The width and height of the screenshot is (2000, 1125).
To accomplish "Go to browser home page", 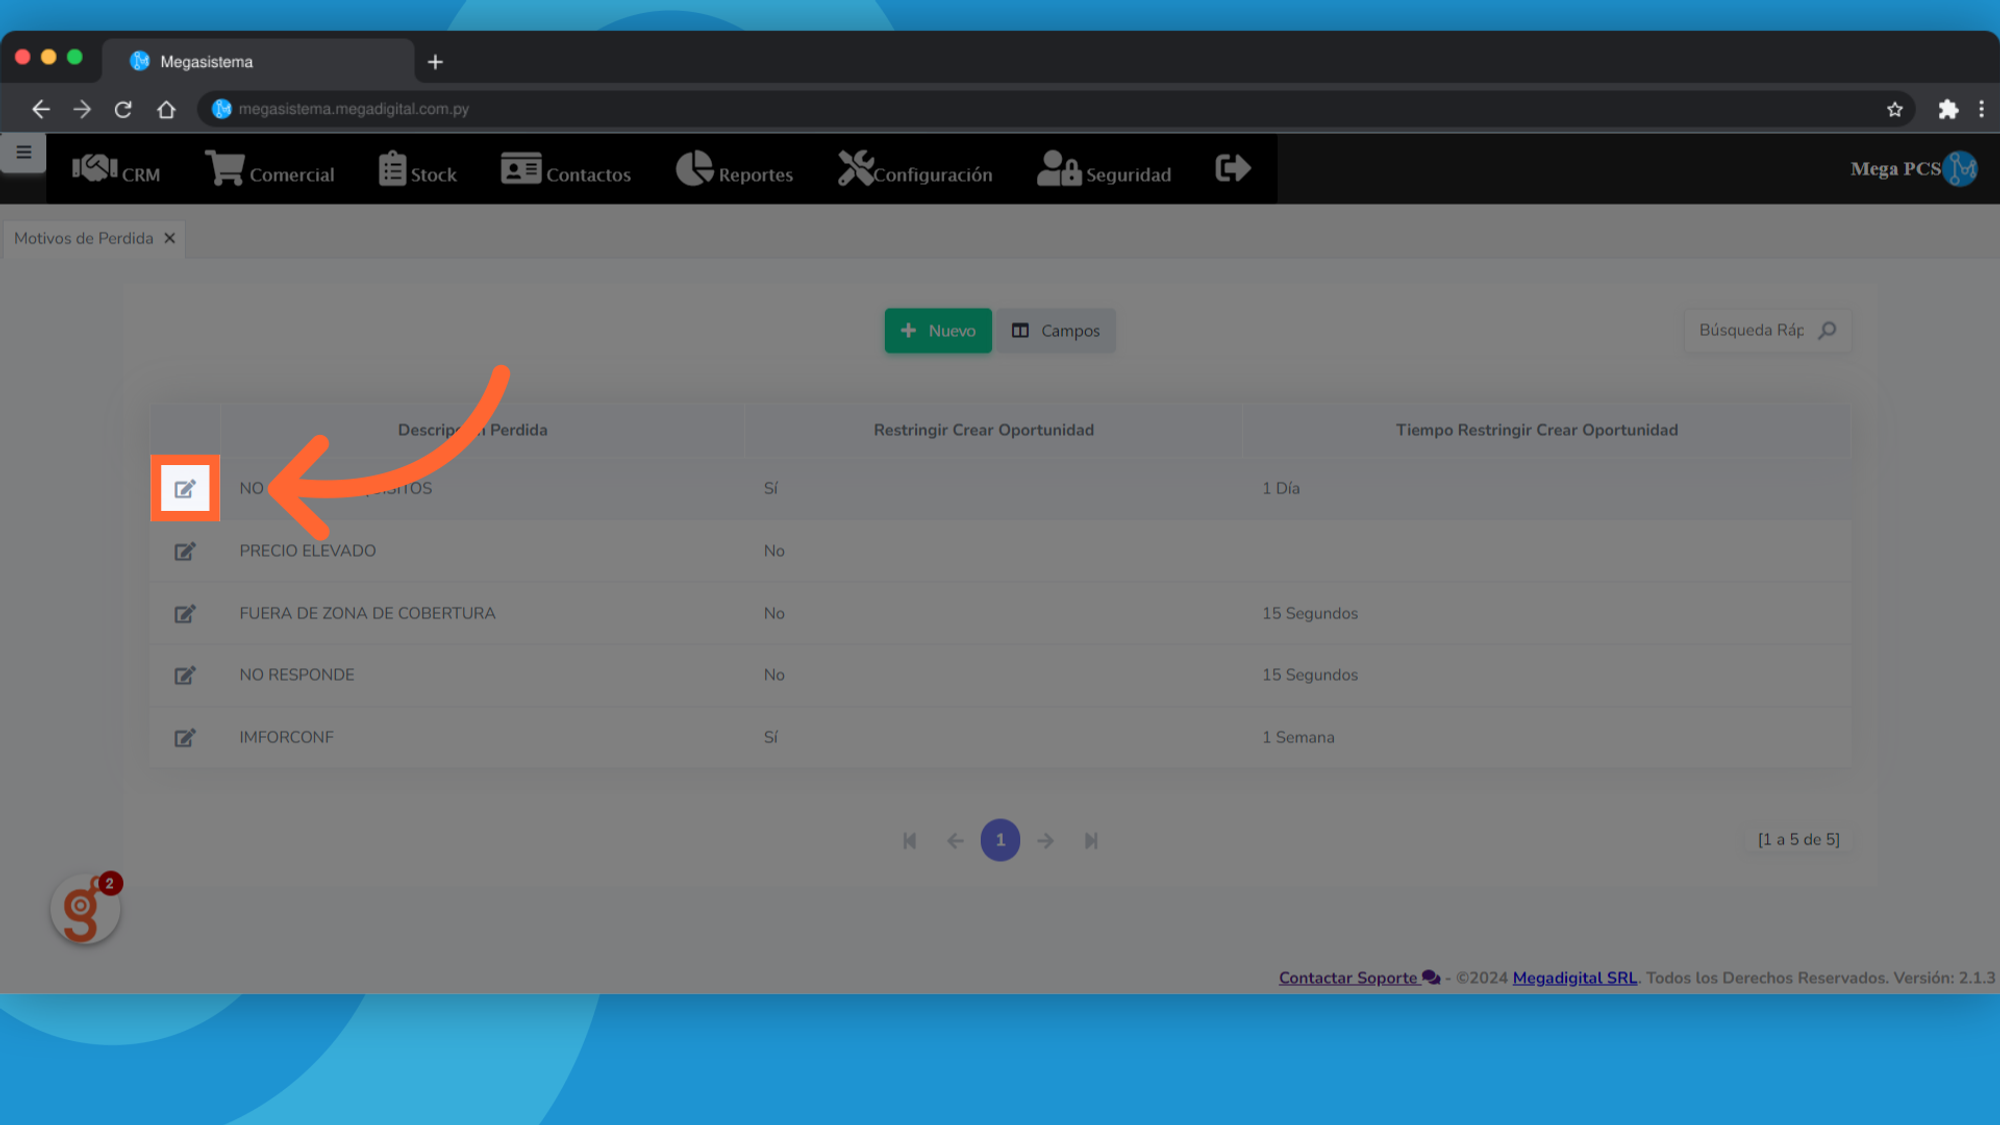I will (x=166, y=109).
